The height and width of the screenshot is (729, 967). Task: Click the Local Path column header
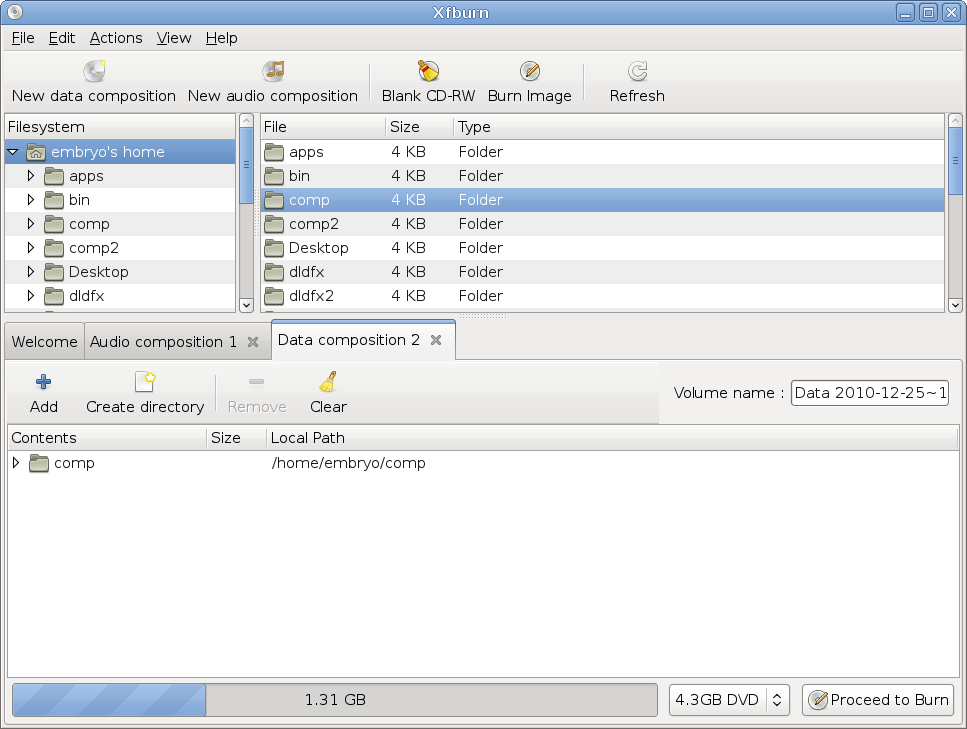click(612, 438)
